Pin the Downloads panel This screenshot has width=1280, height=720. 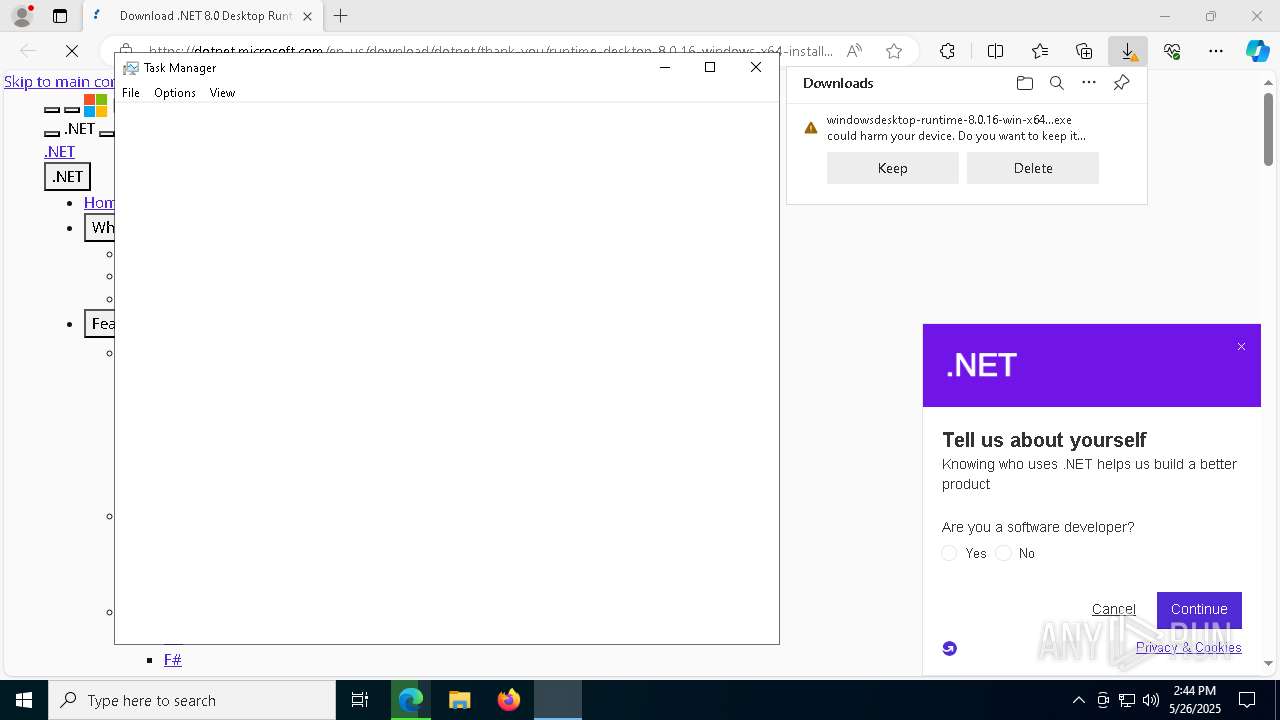click(x=1121, y=83)
